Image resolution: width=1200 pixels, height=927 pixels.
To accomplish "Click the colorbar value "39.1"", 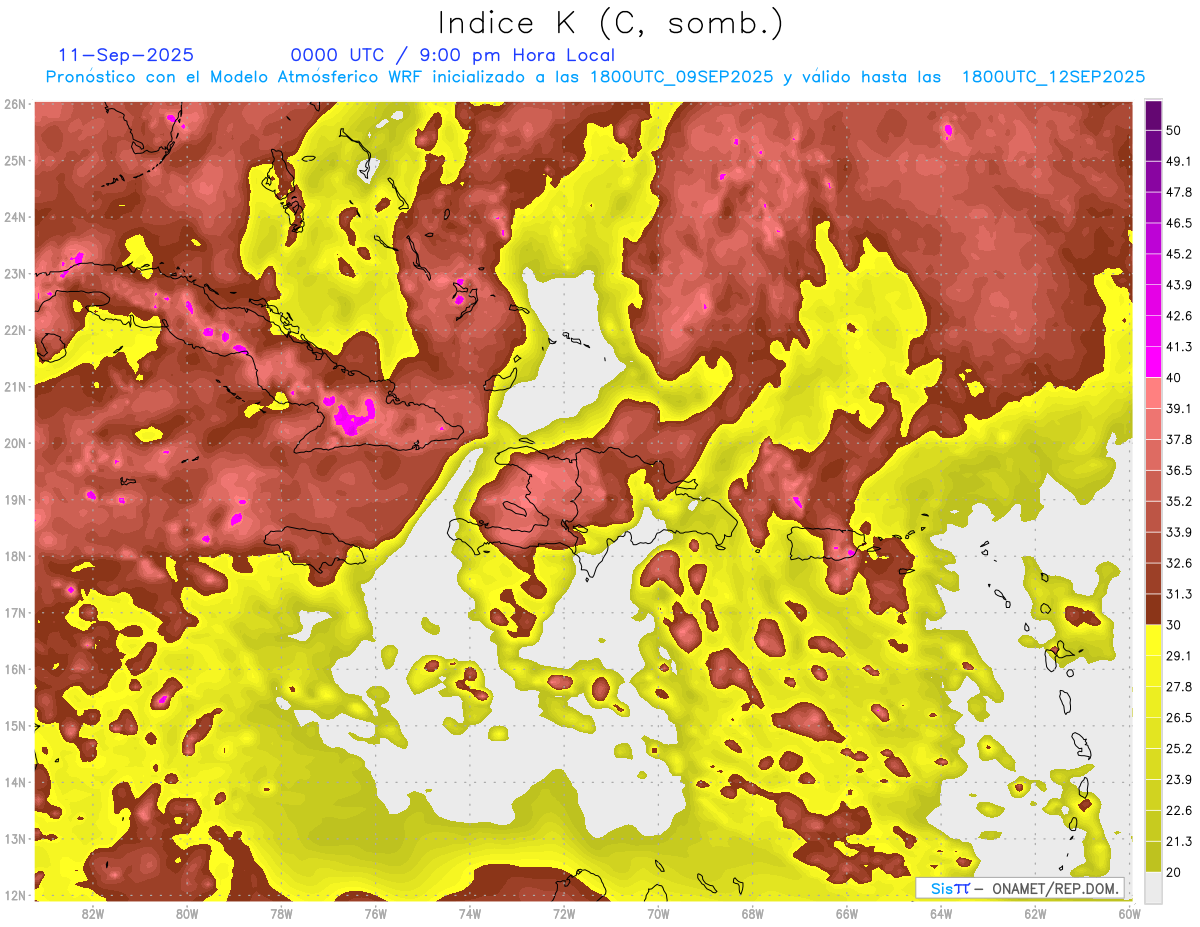I will click(1178, 408).
